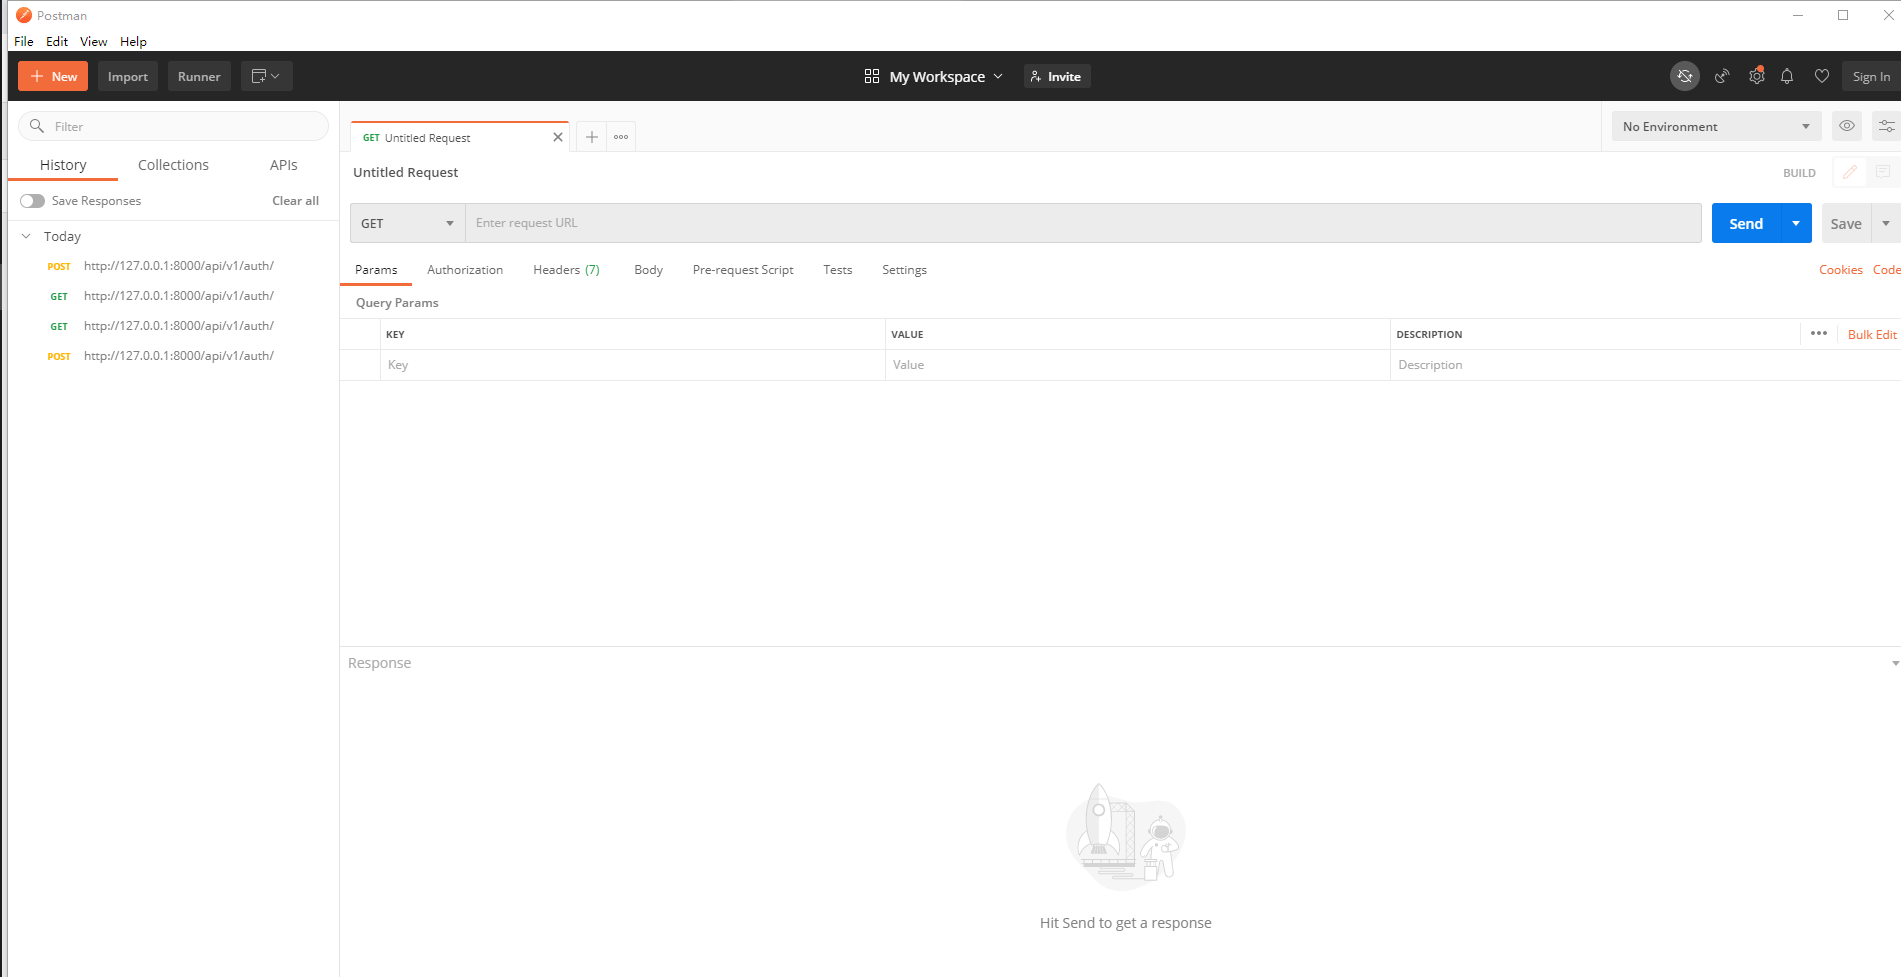This screenshot has height=977, width=1901.
Task: Click the offline sync status icon
Action: [1685, 76]
